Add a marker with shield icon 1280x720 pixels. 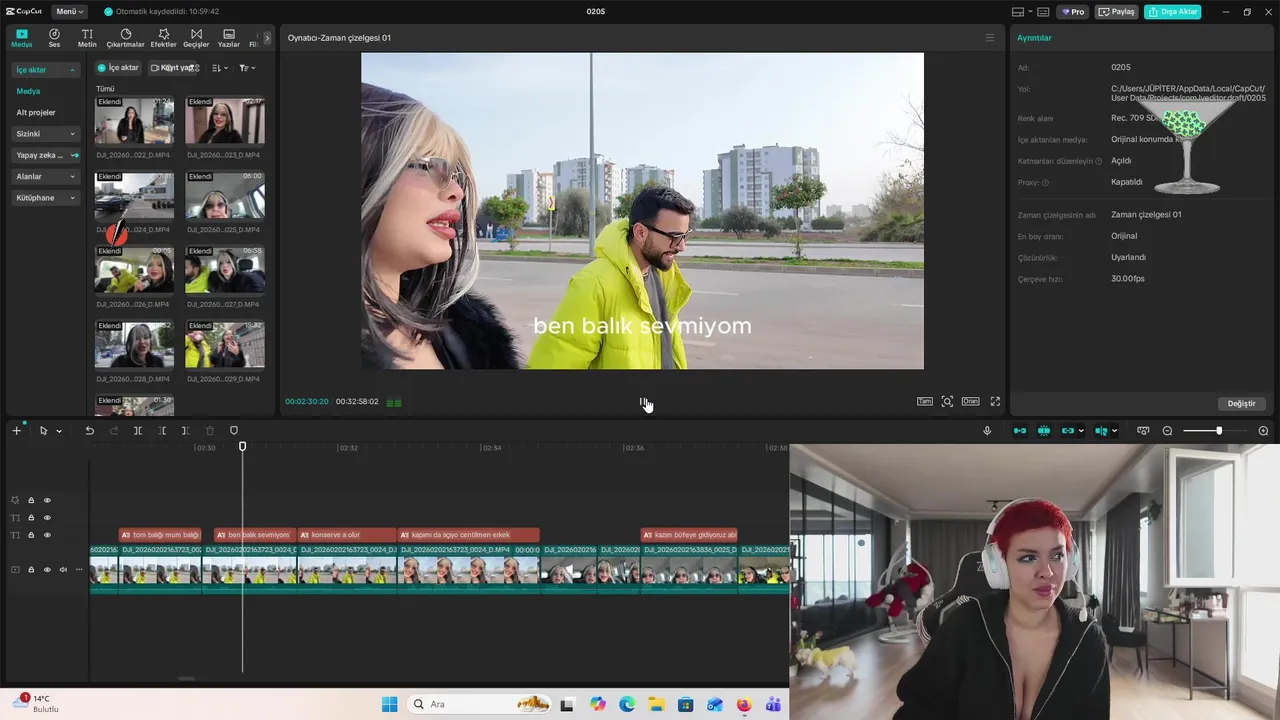point(234,431)
